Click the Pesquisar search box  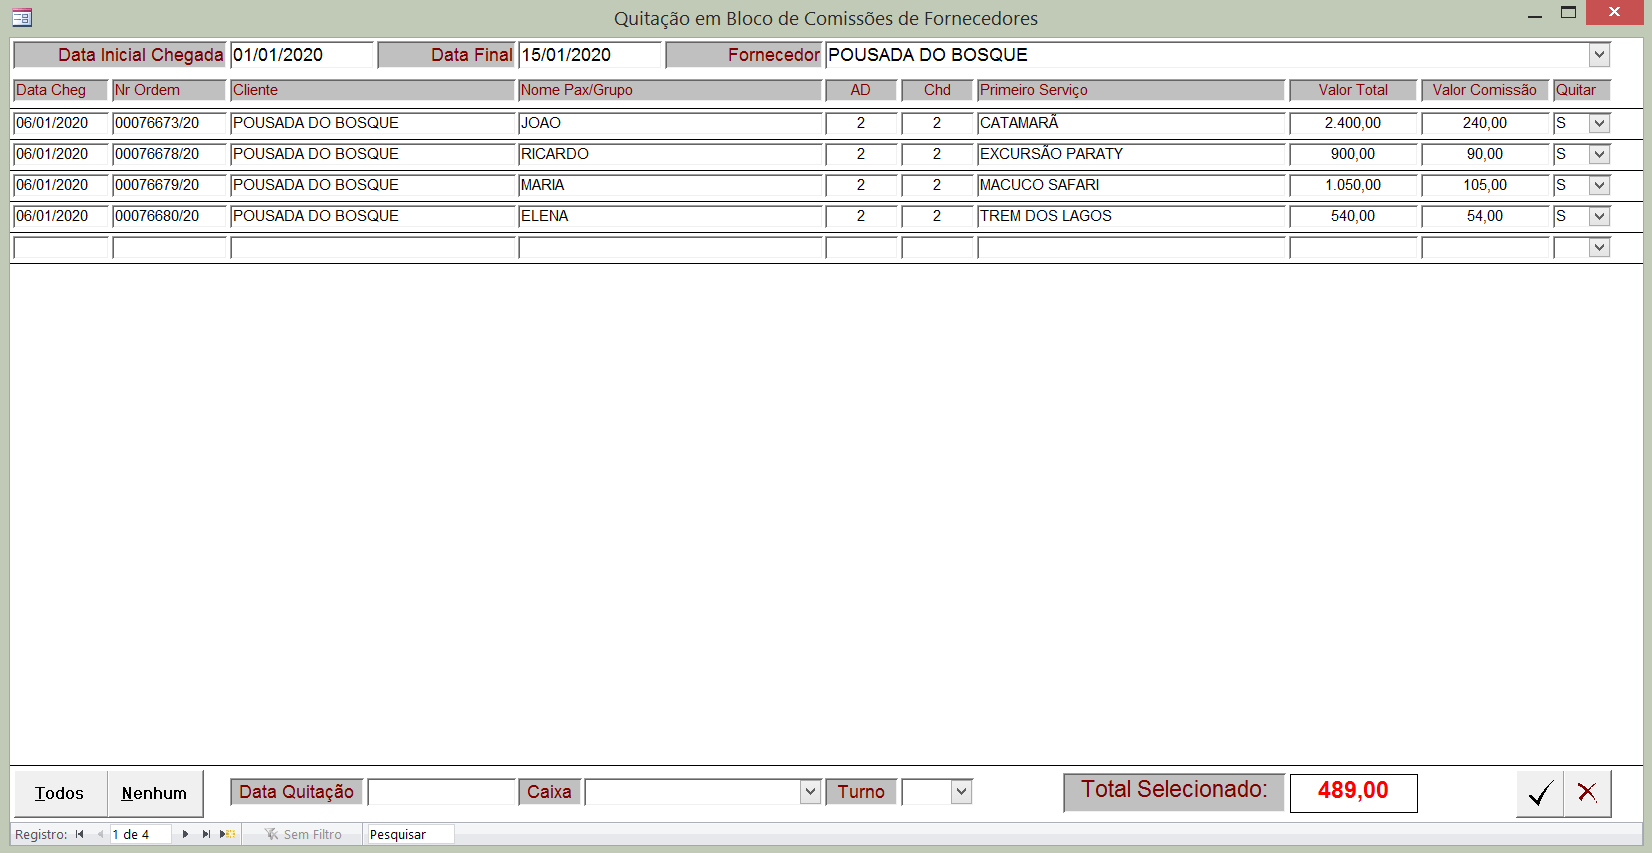point(410,834)
